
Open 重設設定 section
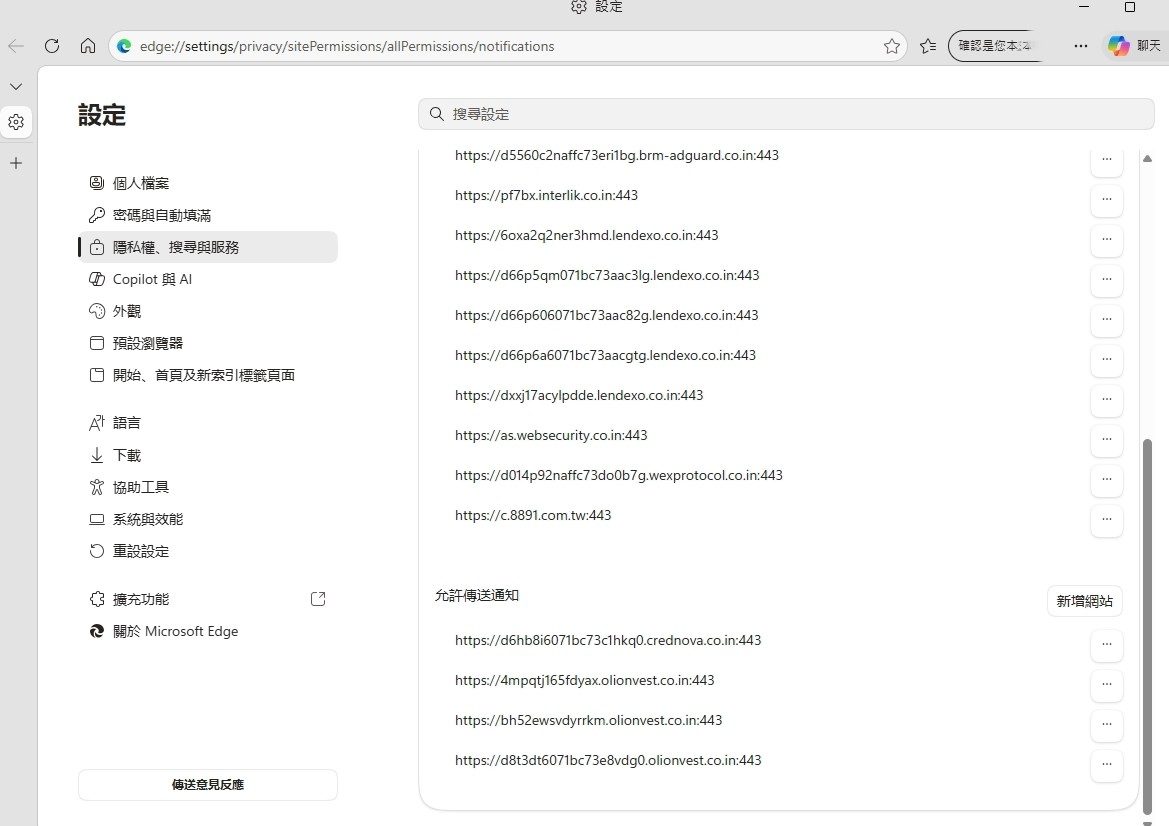208,552
